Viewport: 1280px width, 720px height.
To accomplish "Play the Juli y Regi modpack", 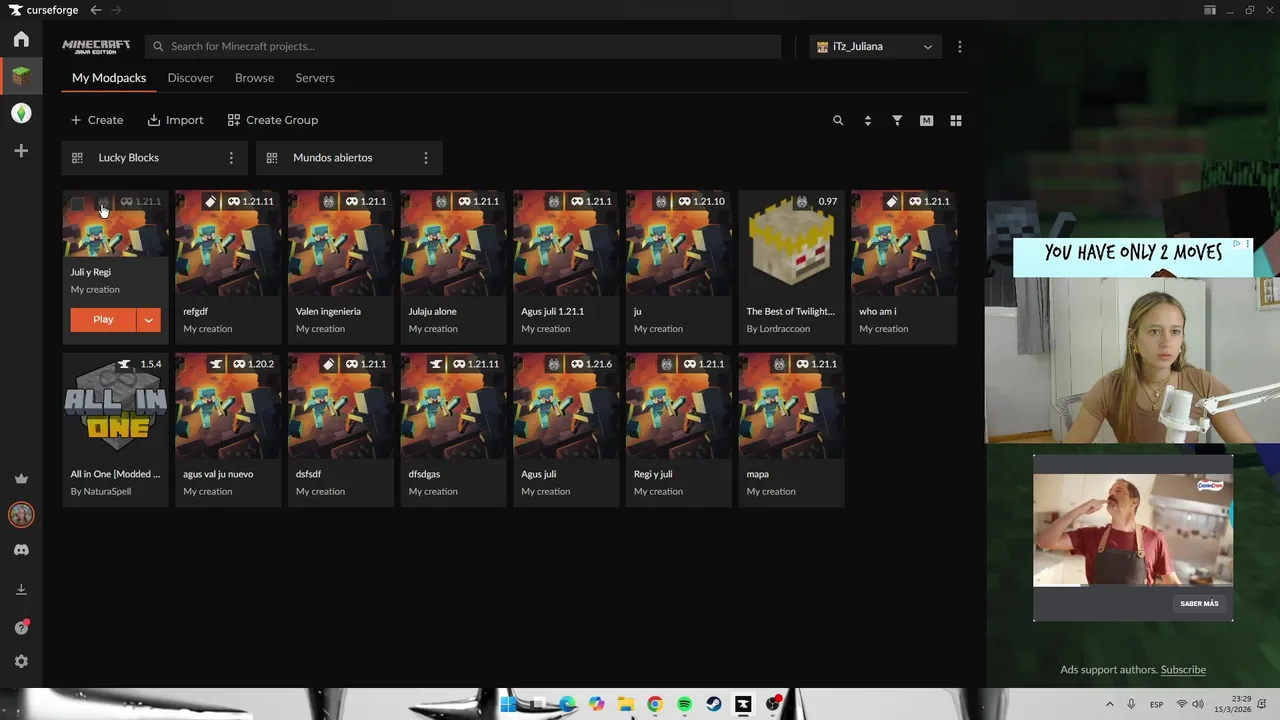I will point(103,320).
